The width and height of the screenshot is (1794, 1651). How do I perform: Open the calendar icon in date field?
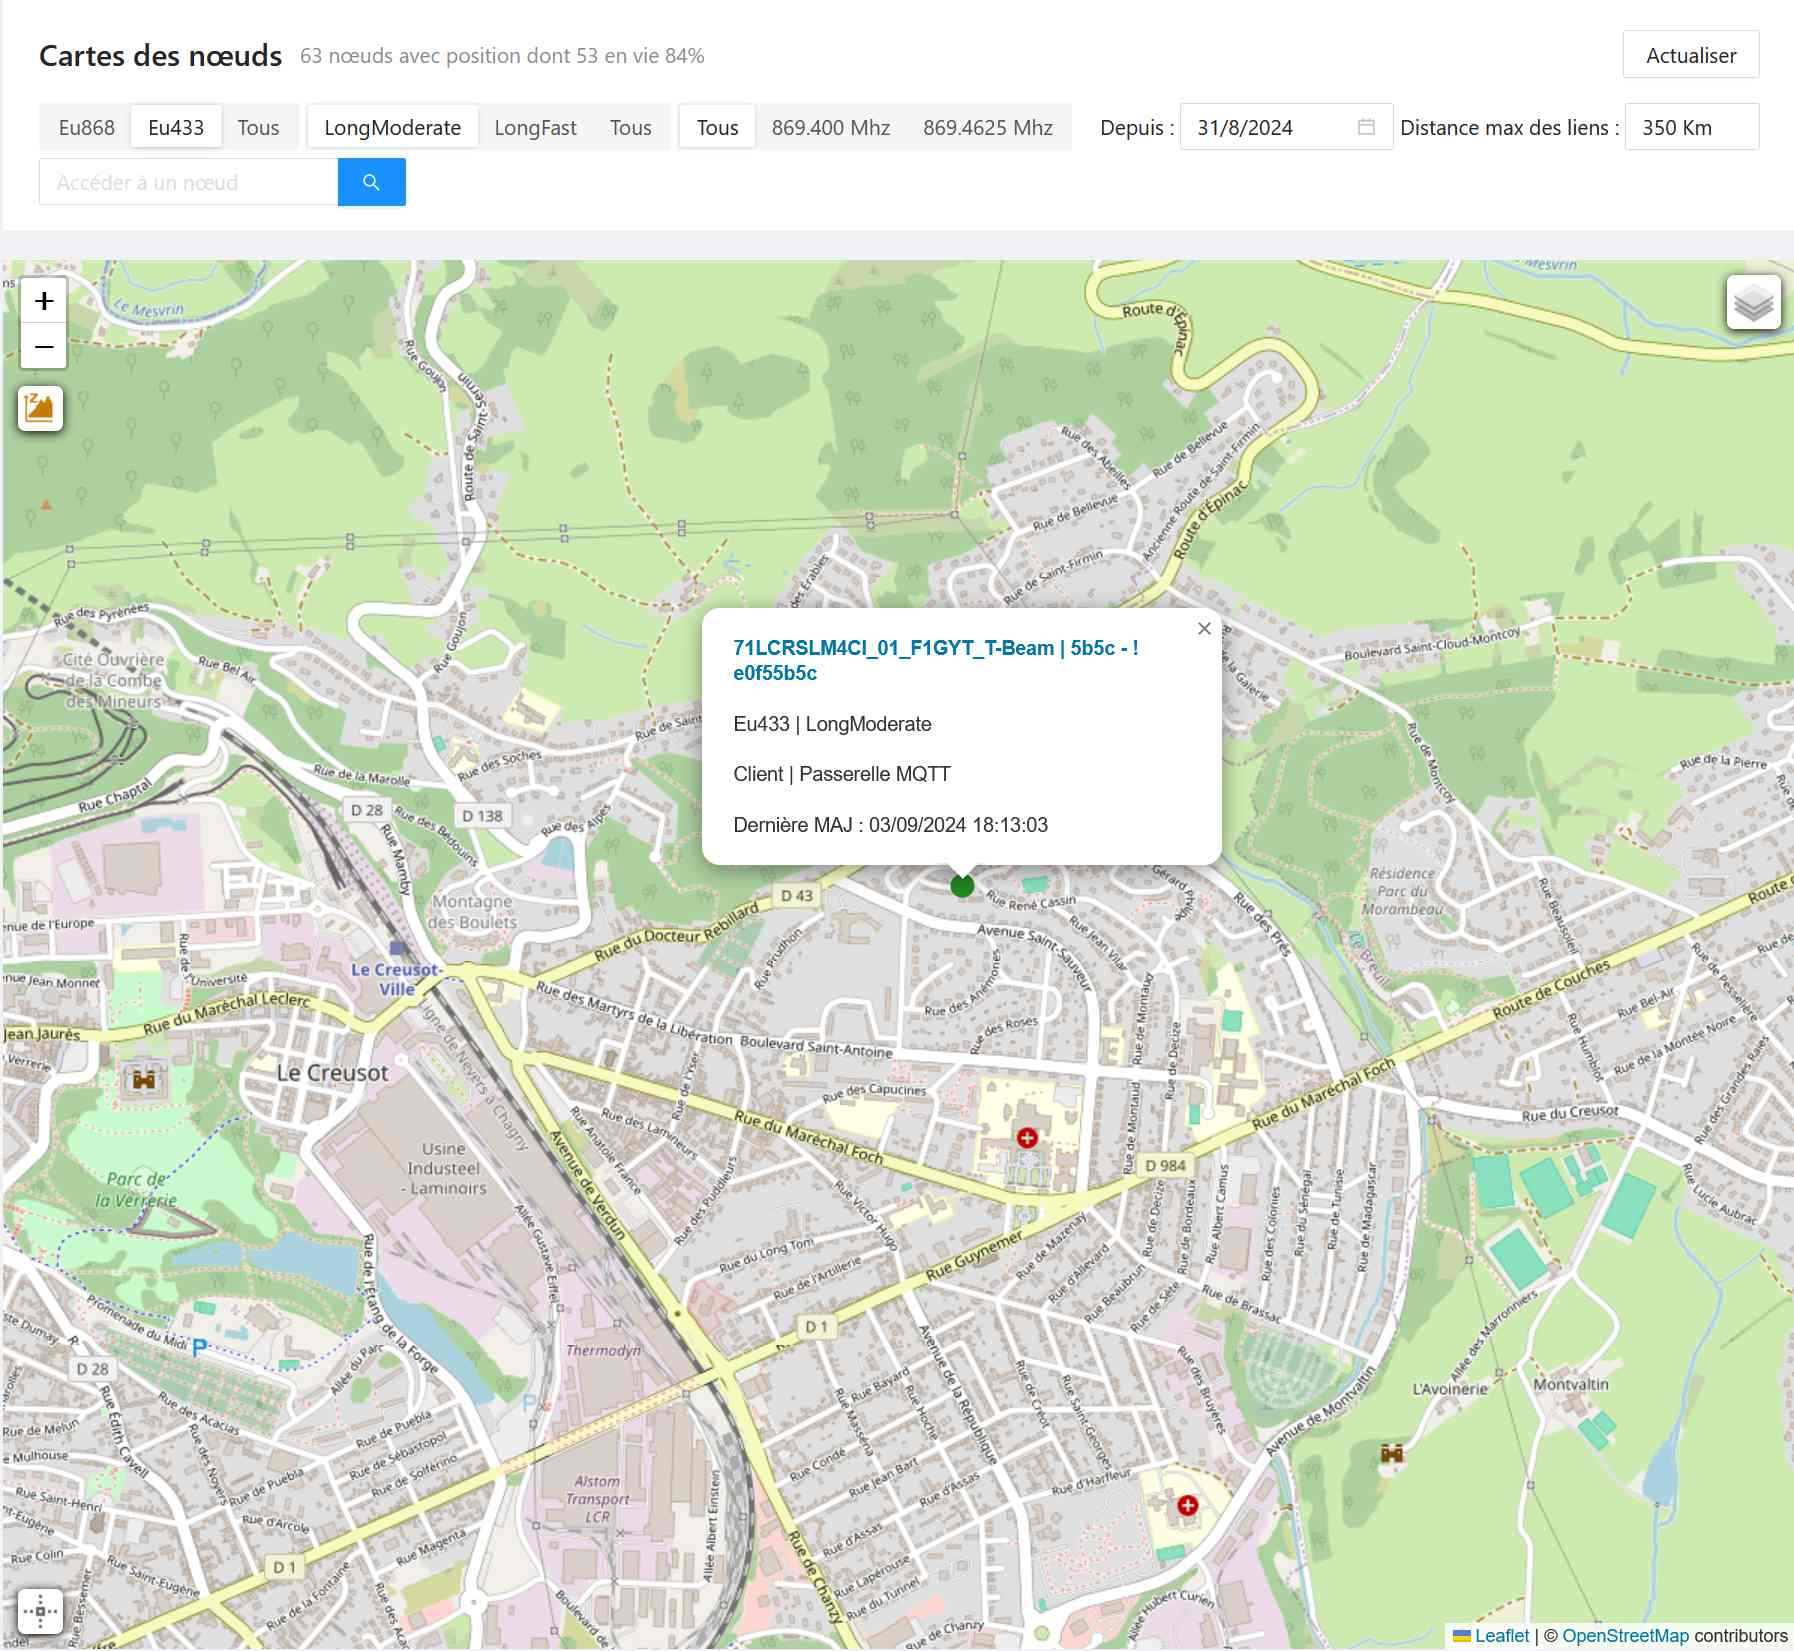click(1366, 127)
